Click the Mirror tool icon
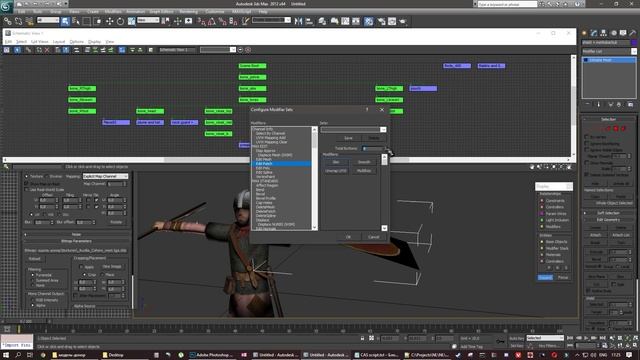The image size is (640, 360). point(298,21)
